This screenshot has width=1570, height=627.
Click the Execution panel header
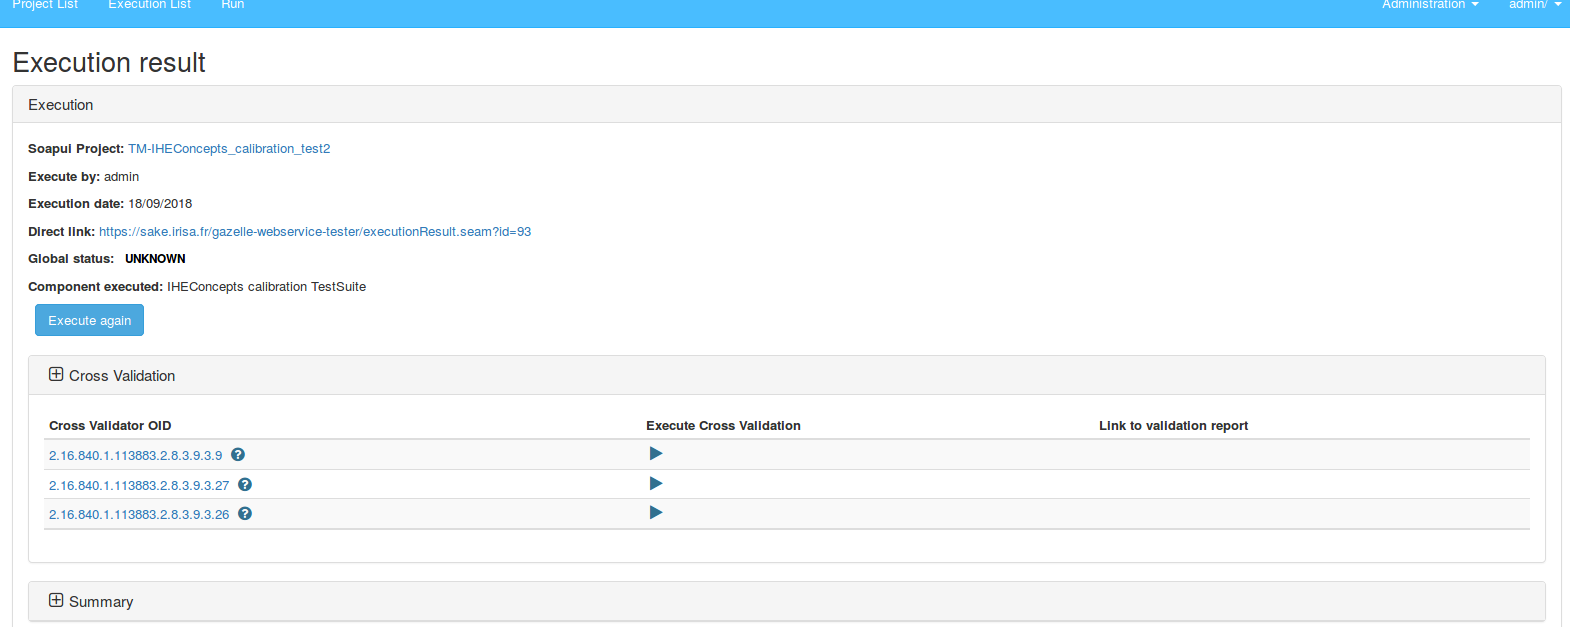786,105
